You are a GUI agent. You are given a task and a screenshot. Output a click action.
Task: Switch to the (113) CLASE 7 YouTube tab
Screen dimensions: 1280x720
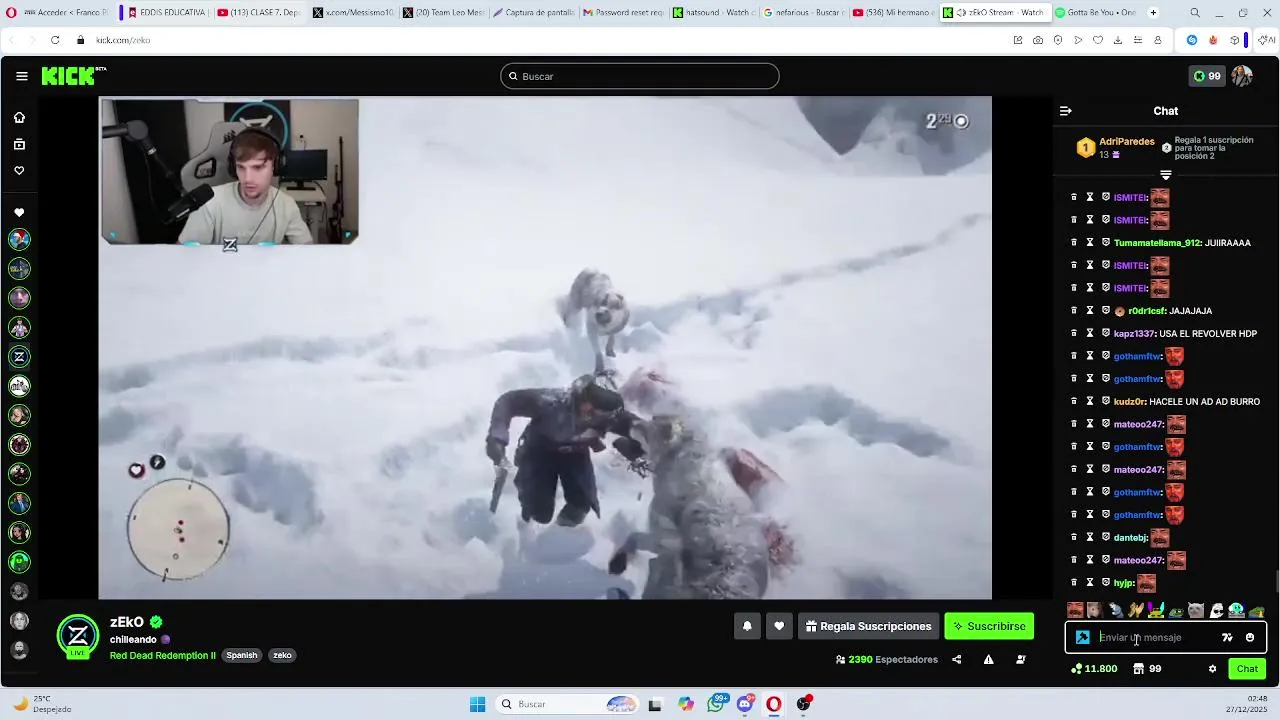pos(258,13)
